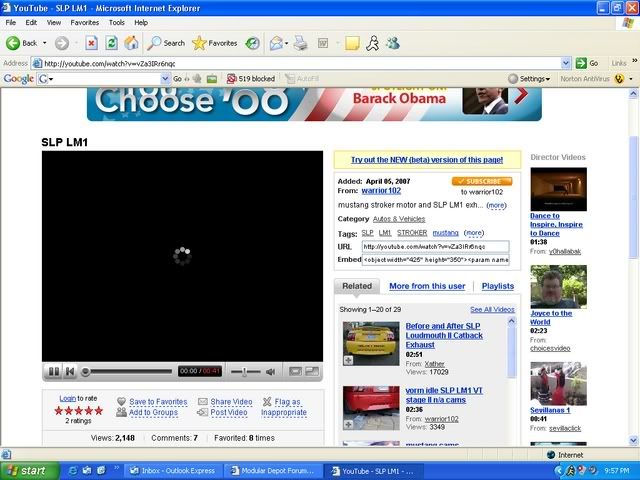Toggle full screen video mode
Screen dimensions: 640x480
pos(312,371)
